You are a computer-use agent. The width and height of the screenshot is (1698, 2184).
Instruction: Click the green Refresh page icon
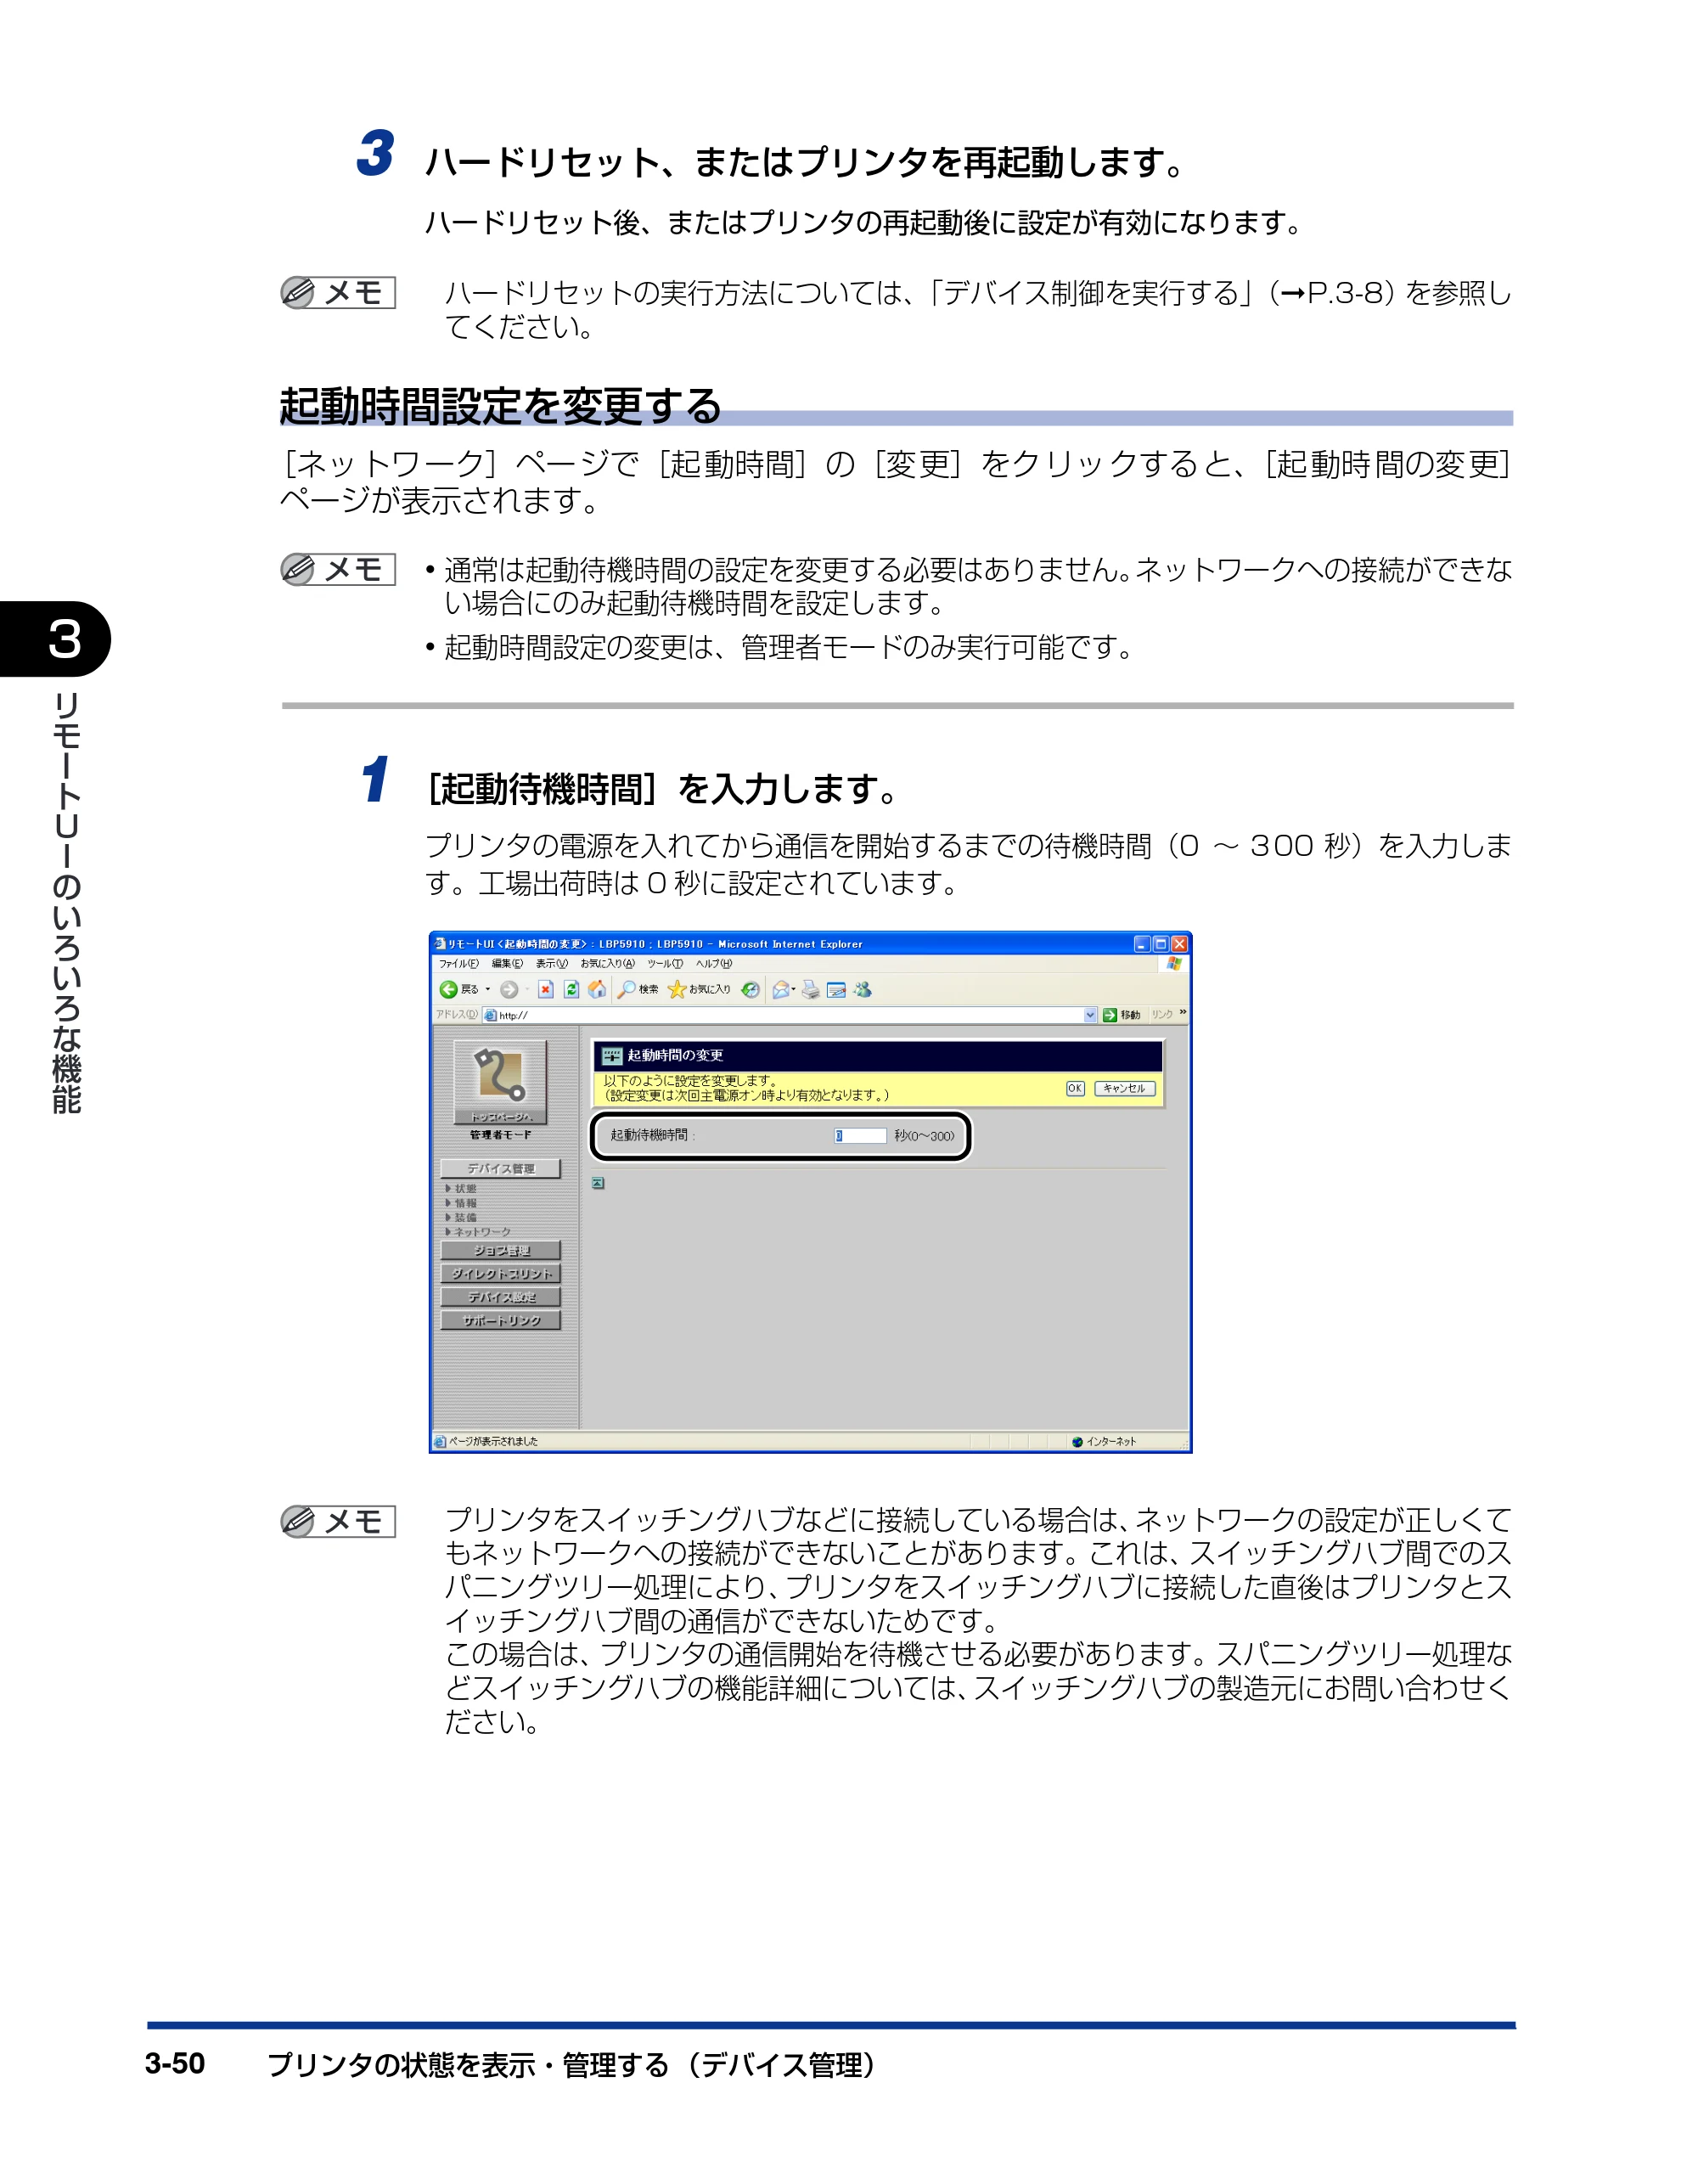pos(571,989)
